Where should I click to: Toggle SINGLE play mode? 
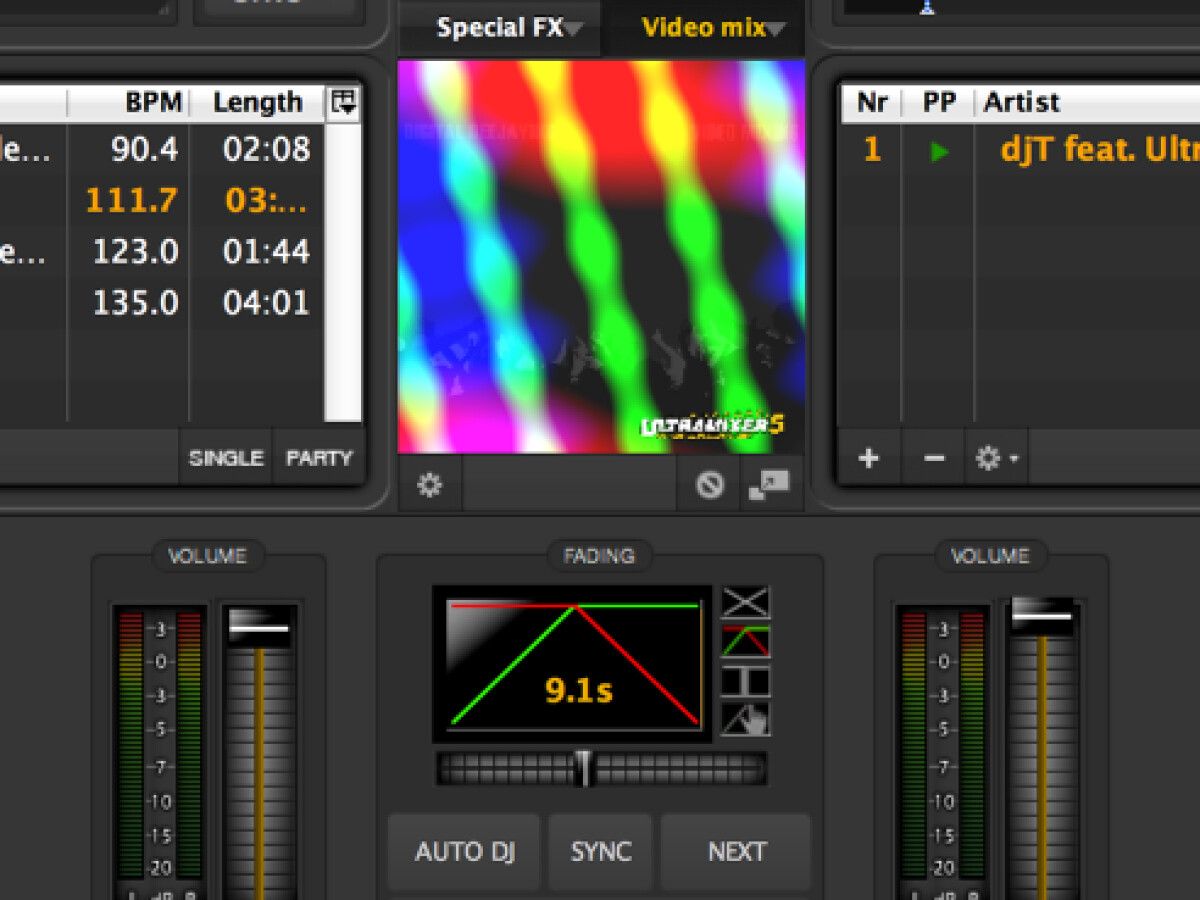point(226,459)
